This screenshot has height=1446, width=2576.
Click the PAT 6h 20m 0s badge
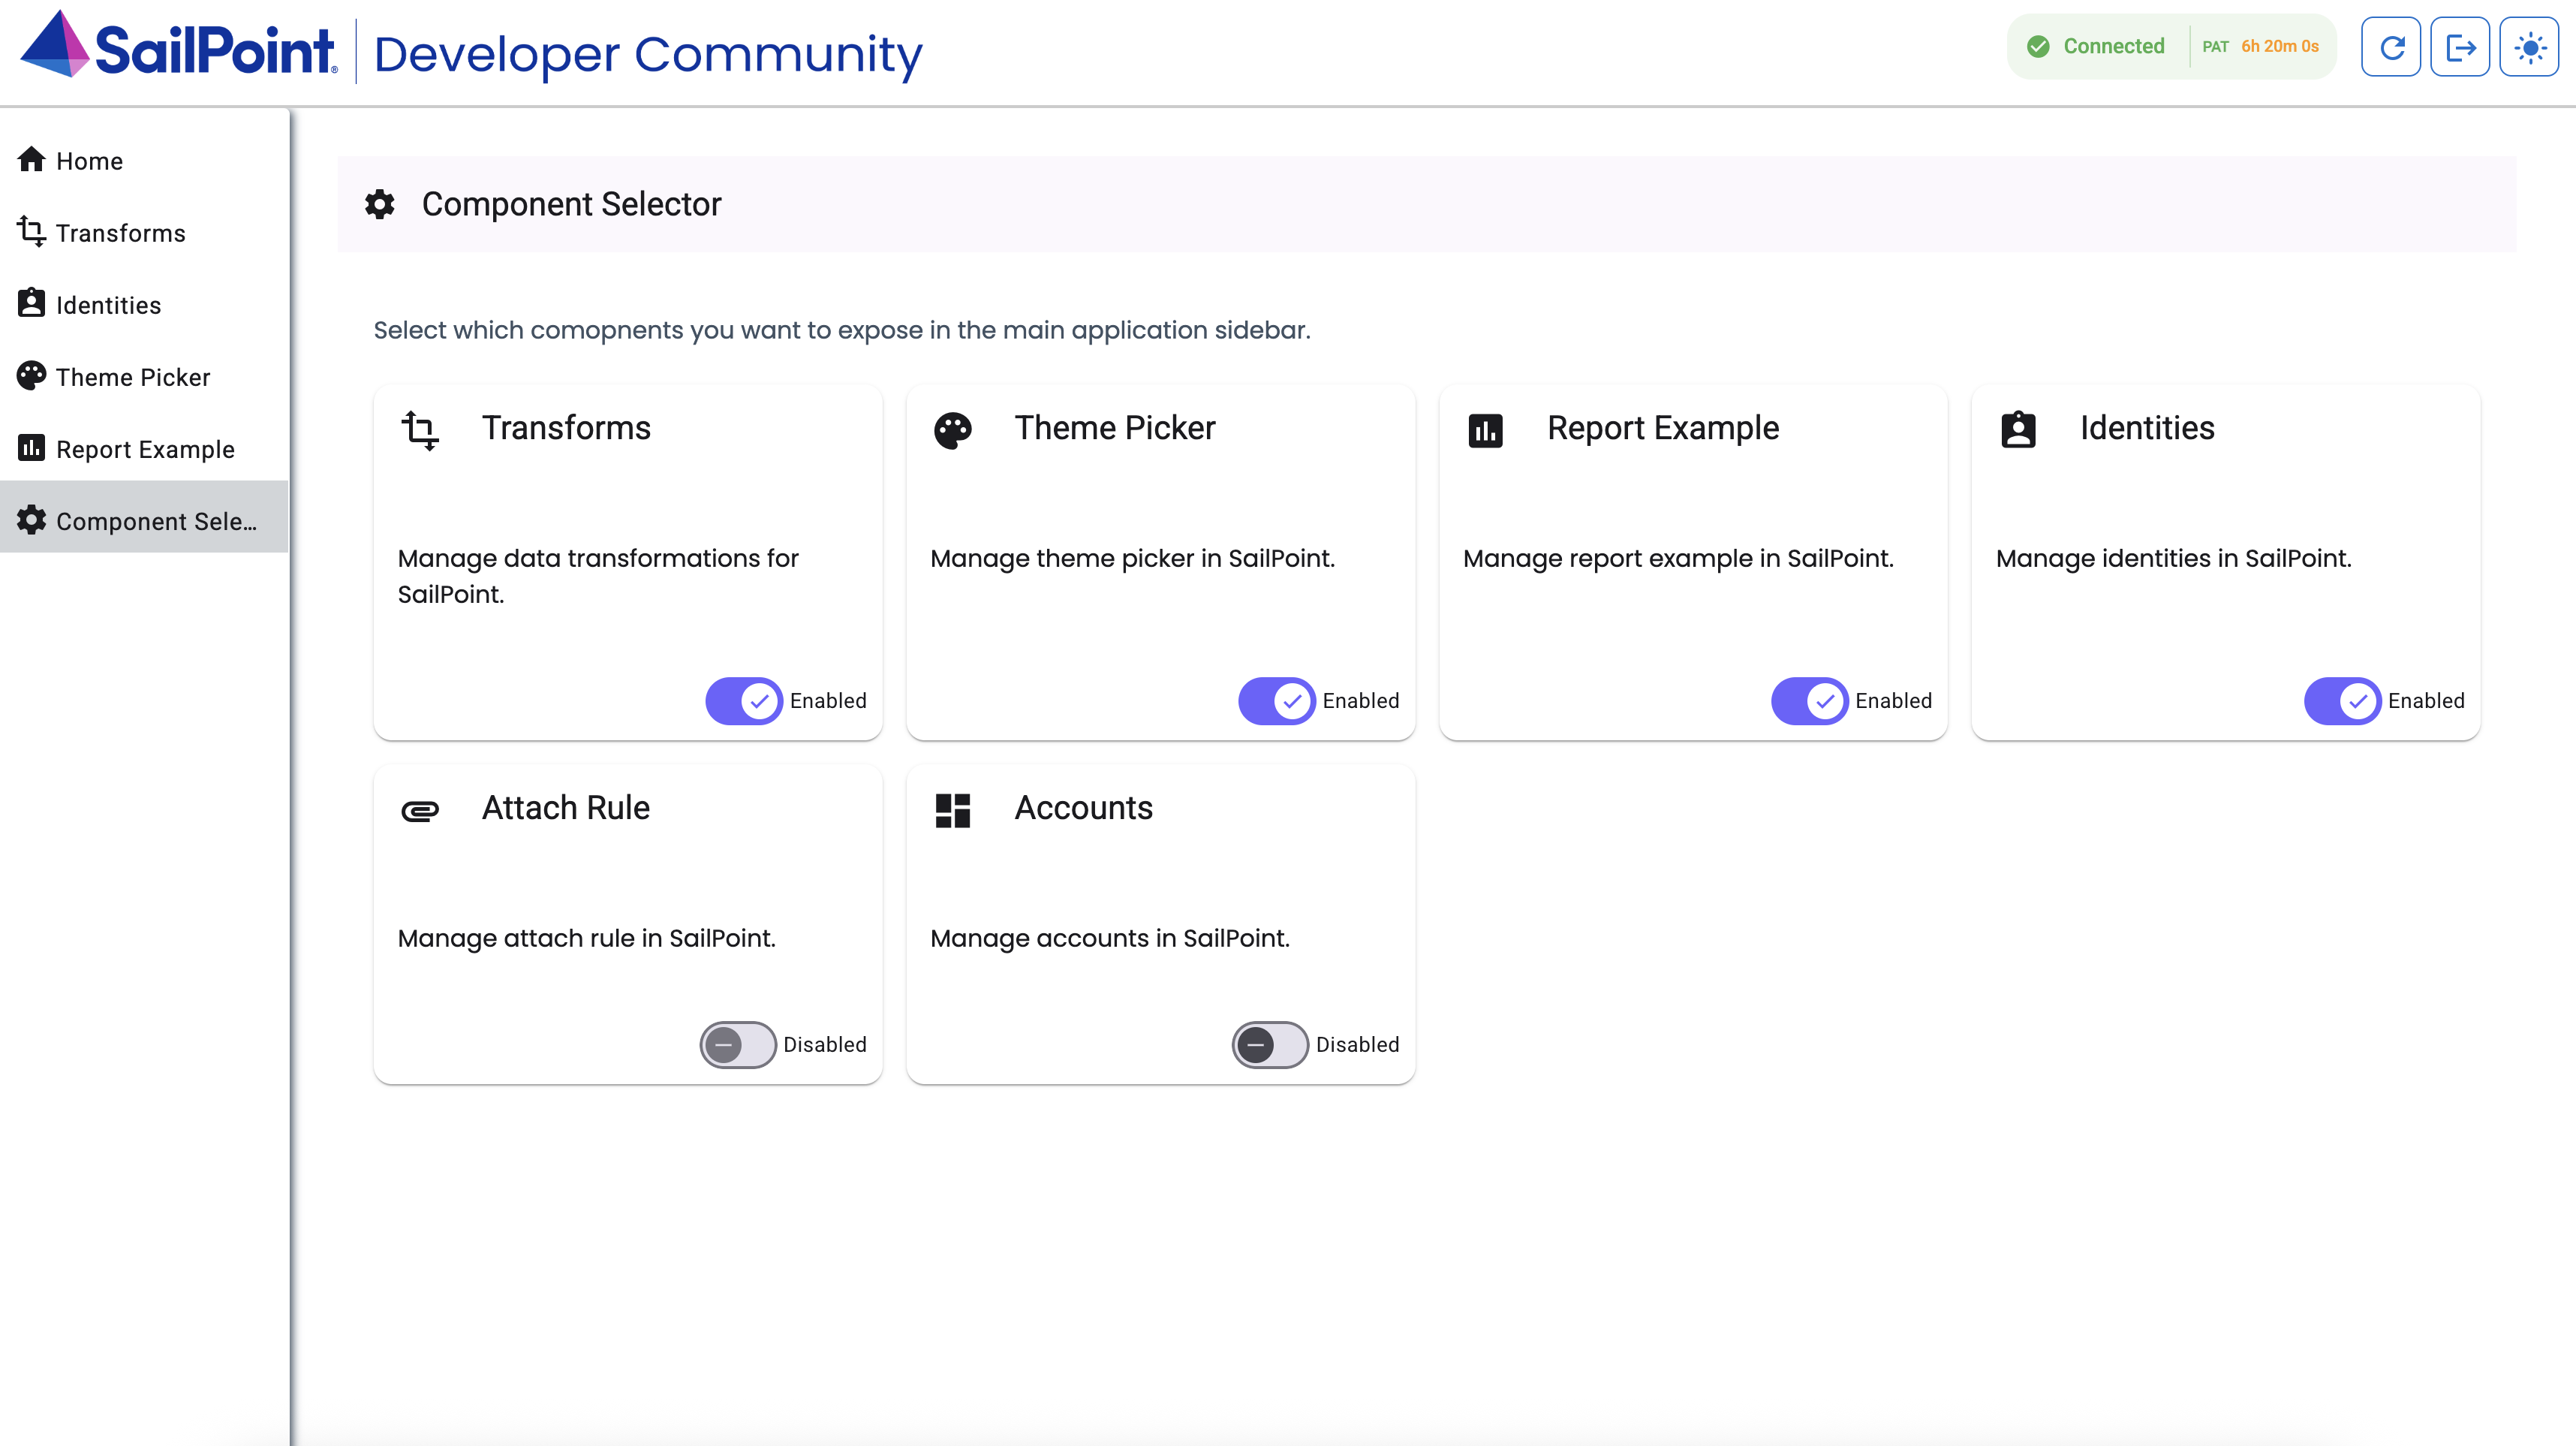[2262, 46]
